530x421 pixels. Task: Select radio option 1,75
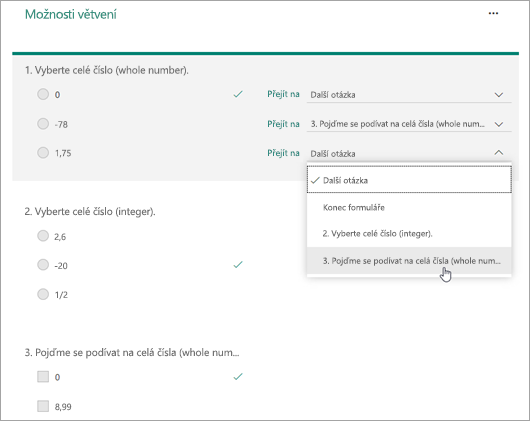pos(43,153)
